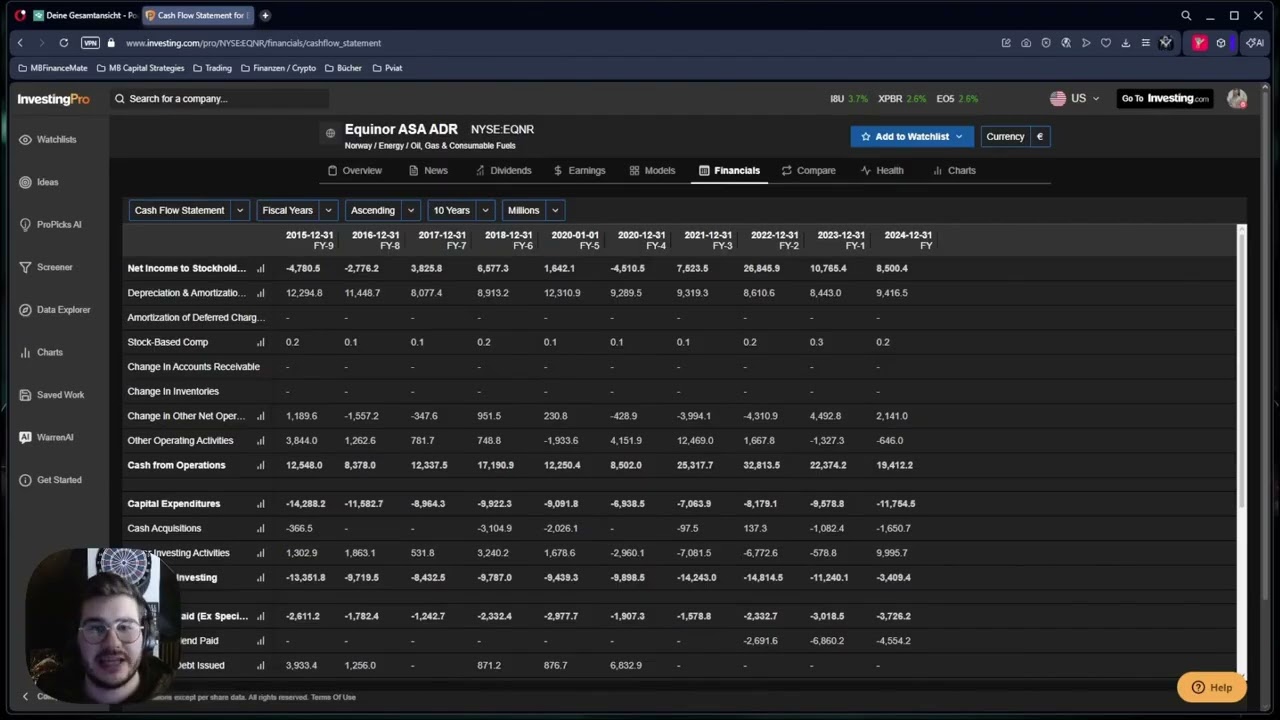Open MBFinanceMate bookmark folder

(53, 68)
